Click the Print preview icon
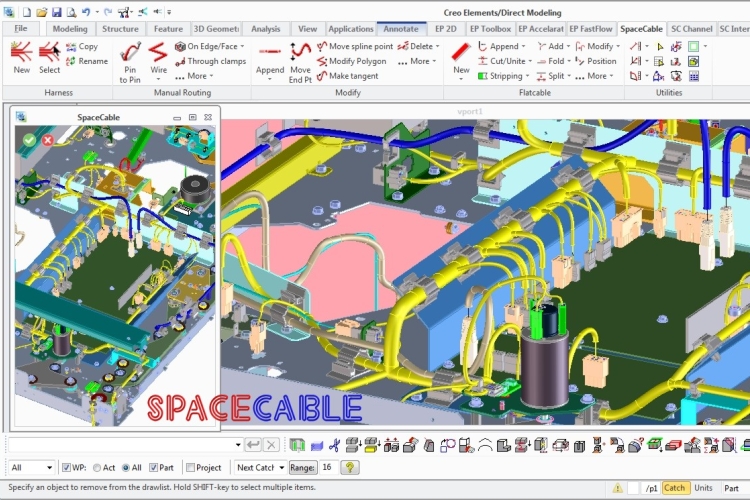 [71, 12]
